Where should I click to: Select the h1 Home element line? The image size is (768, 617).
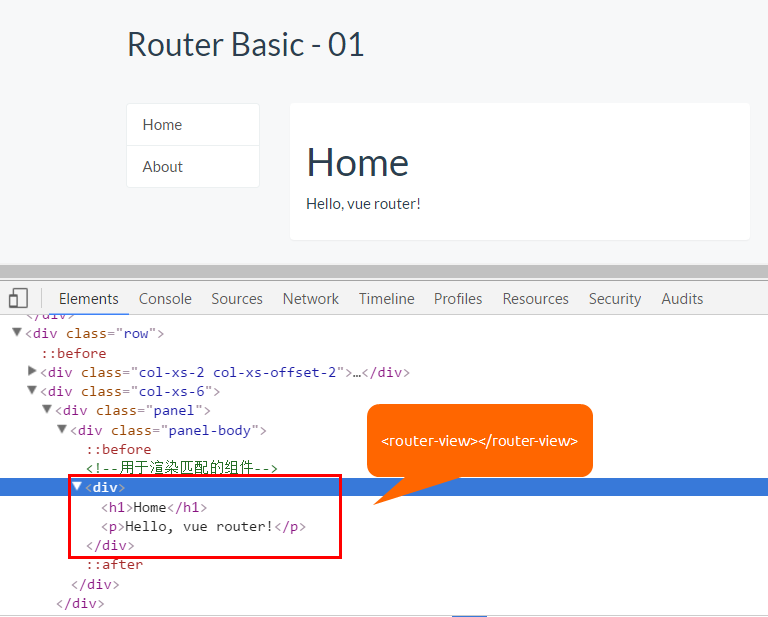click(154, 507)
